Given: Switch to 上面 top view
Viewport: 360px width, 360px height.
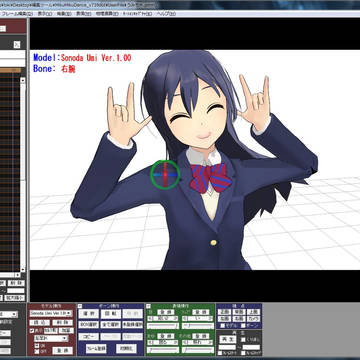Looking at the screenshot, I should tap(253, 312).
